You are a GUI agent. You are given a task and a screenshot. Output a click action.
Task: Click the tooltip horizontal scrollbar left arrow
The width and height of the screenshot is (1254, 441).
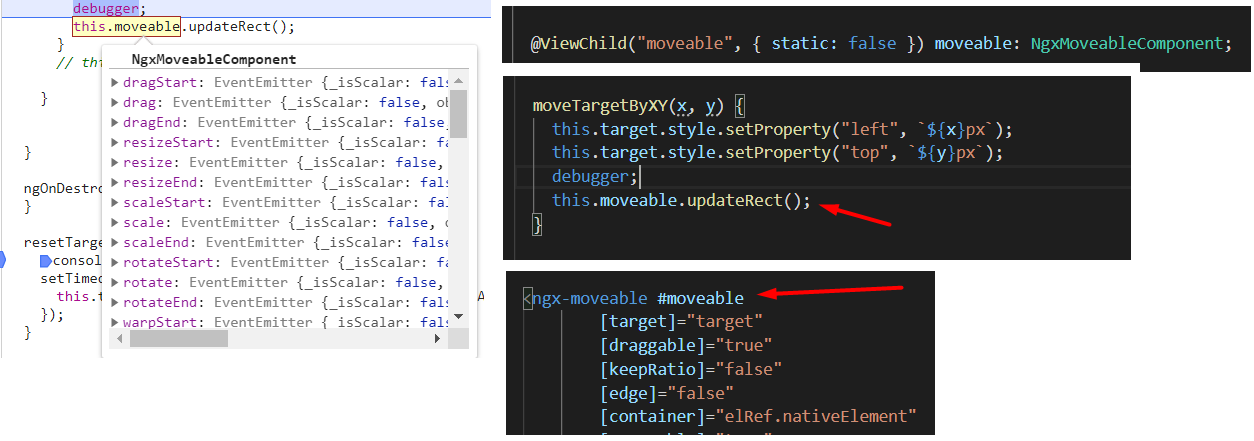pos(121,339)
